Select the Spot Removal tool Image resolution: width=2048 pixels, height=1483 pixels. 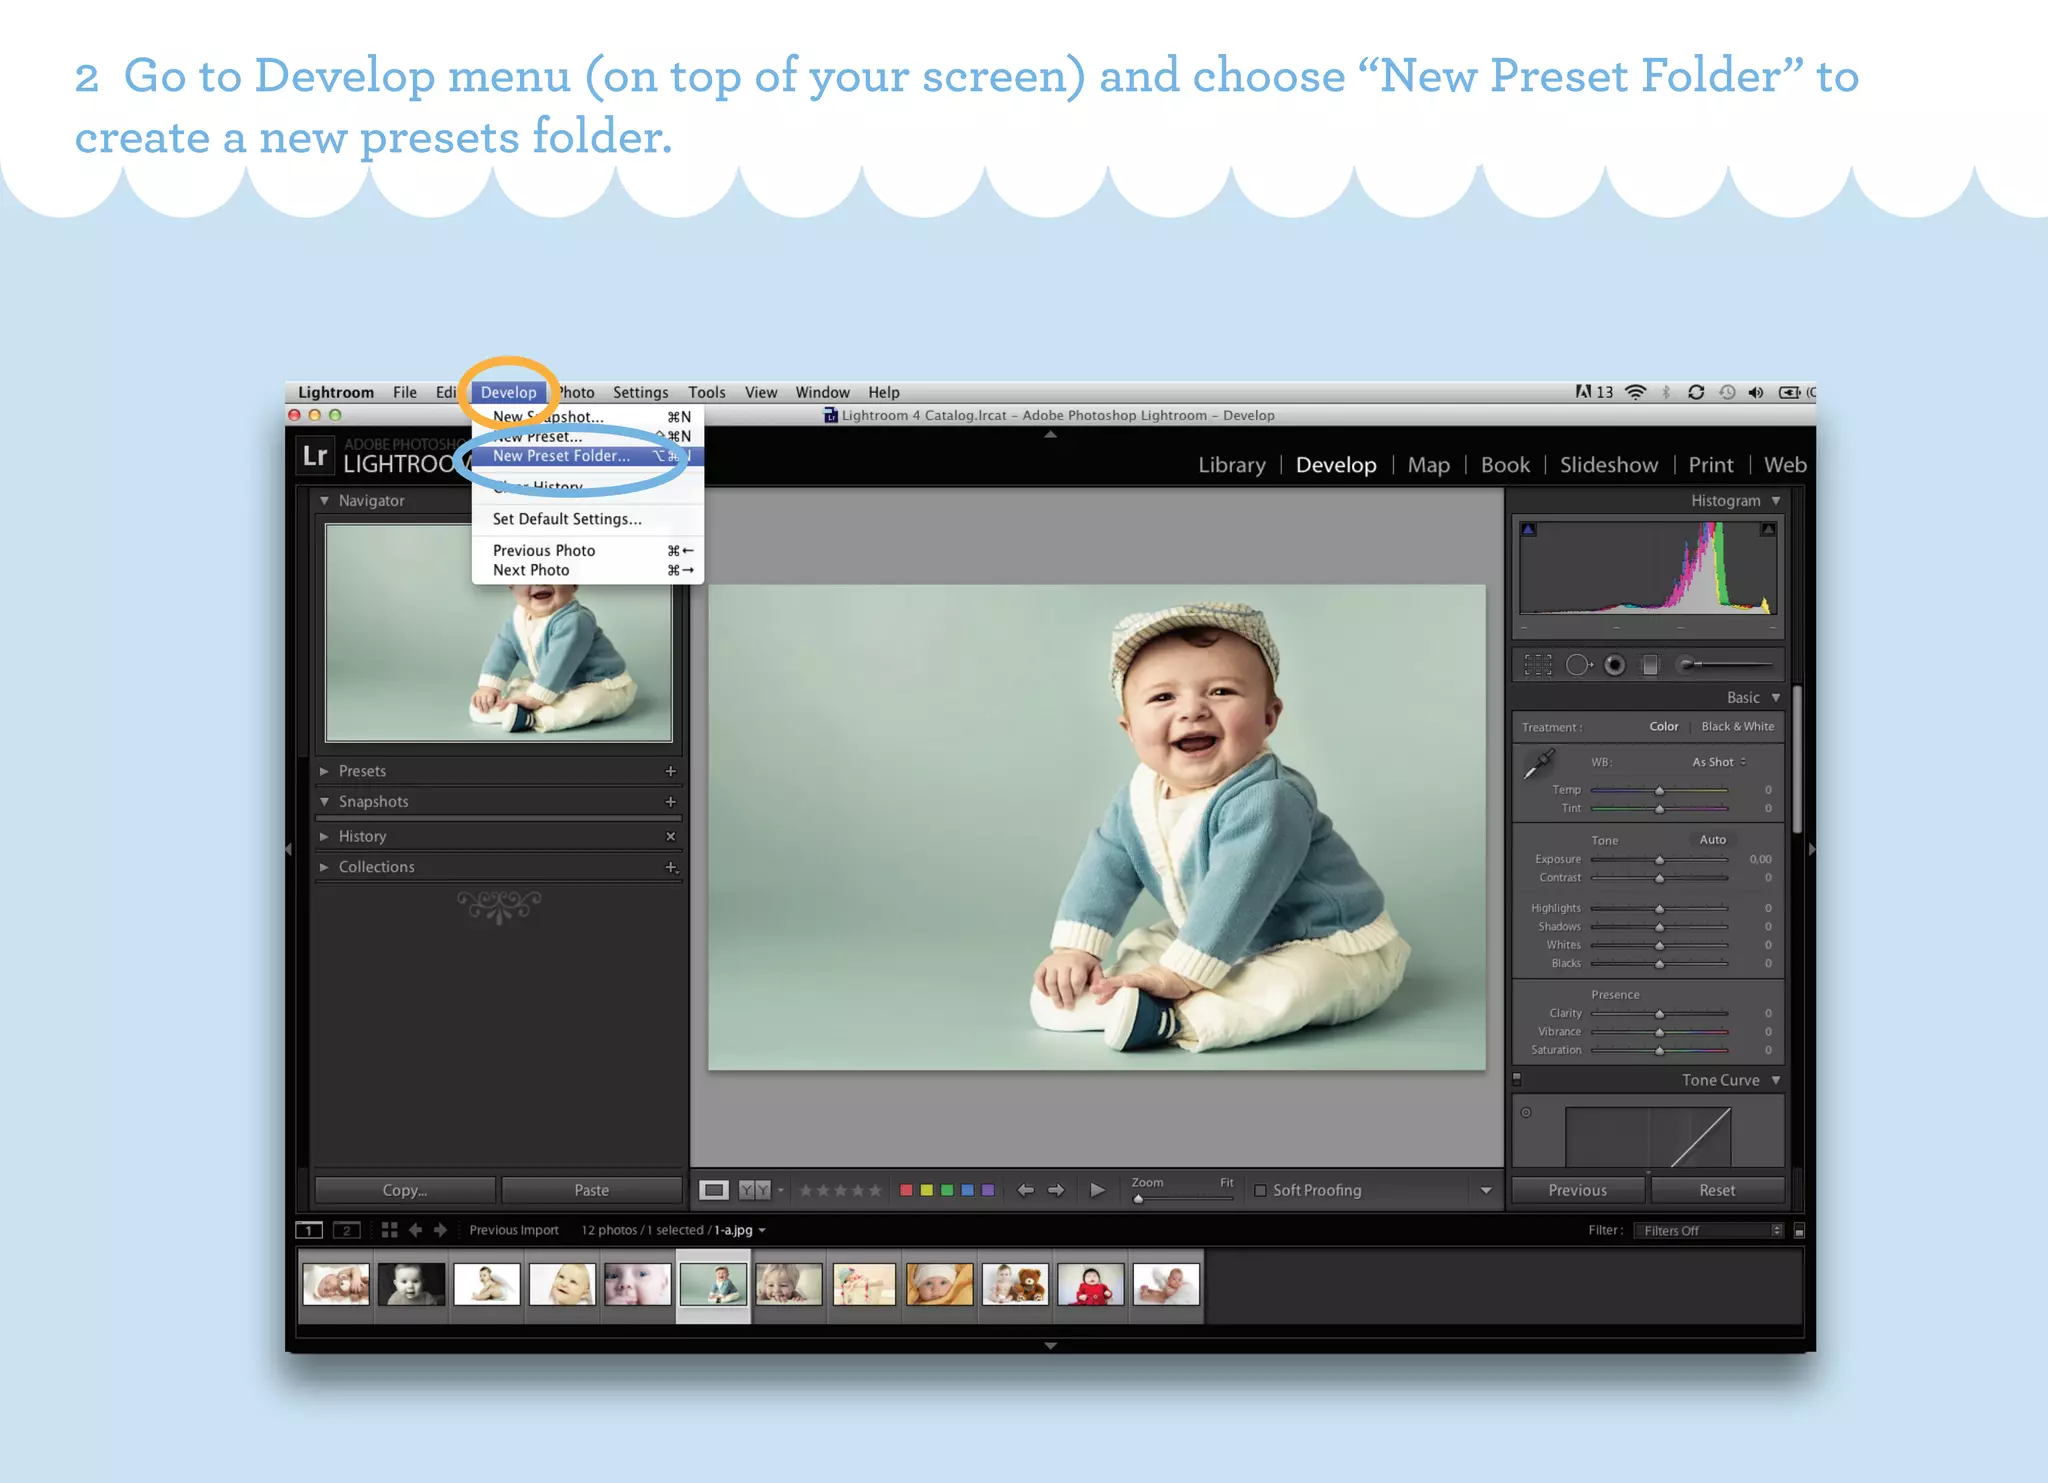click(1577, 665)
